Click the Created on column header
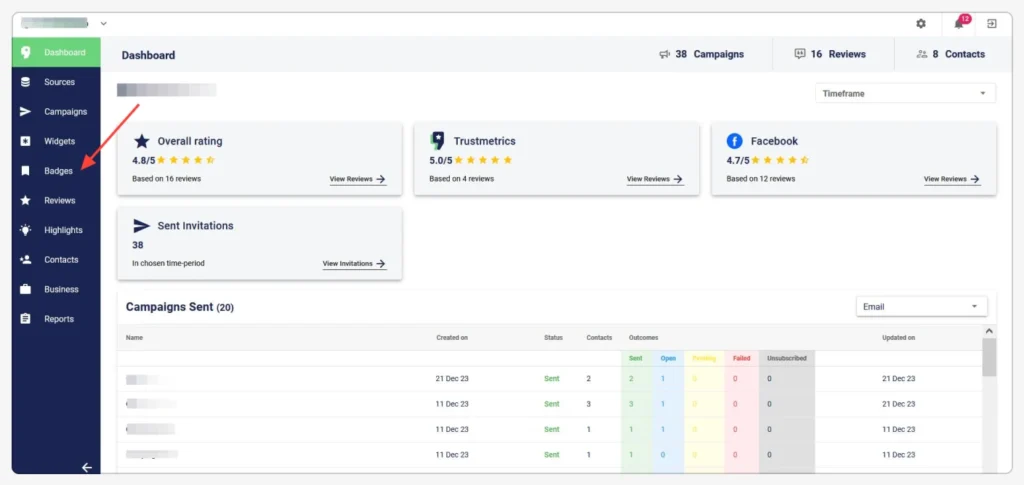The image size is (1024, 485). 452,338
